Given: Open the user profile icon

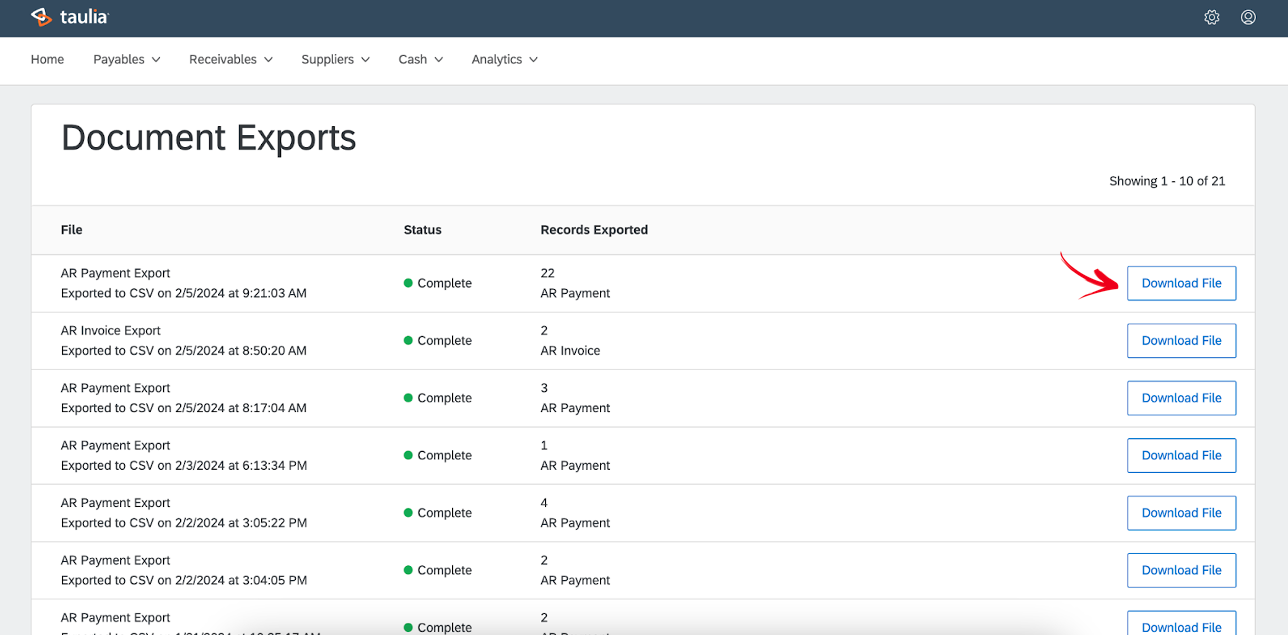Looking at the screenshot, I should click(x=1248, y=17).
